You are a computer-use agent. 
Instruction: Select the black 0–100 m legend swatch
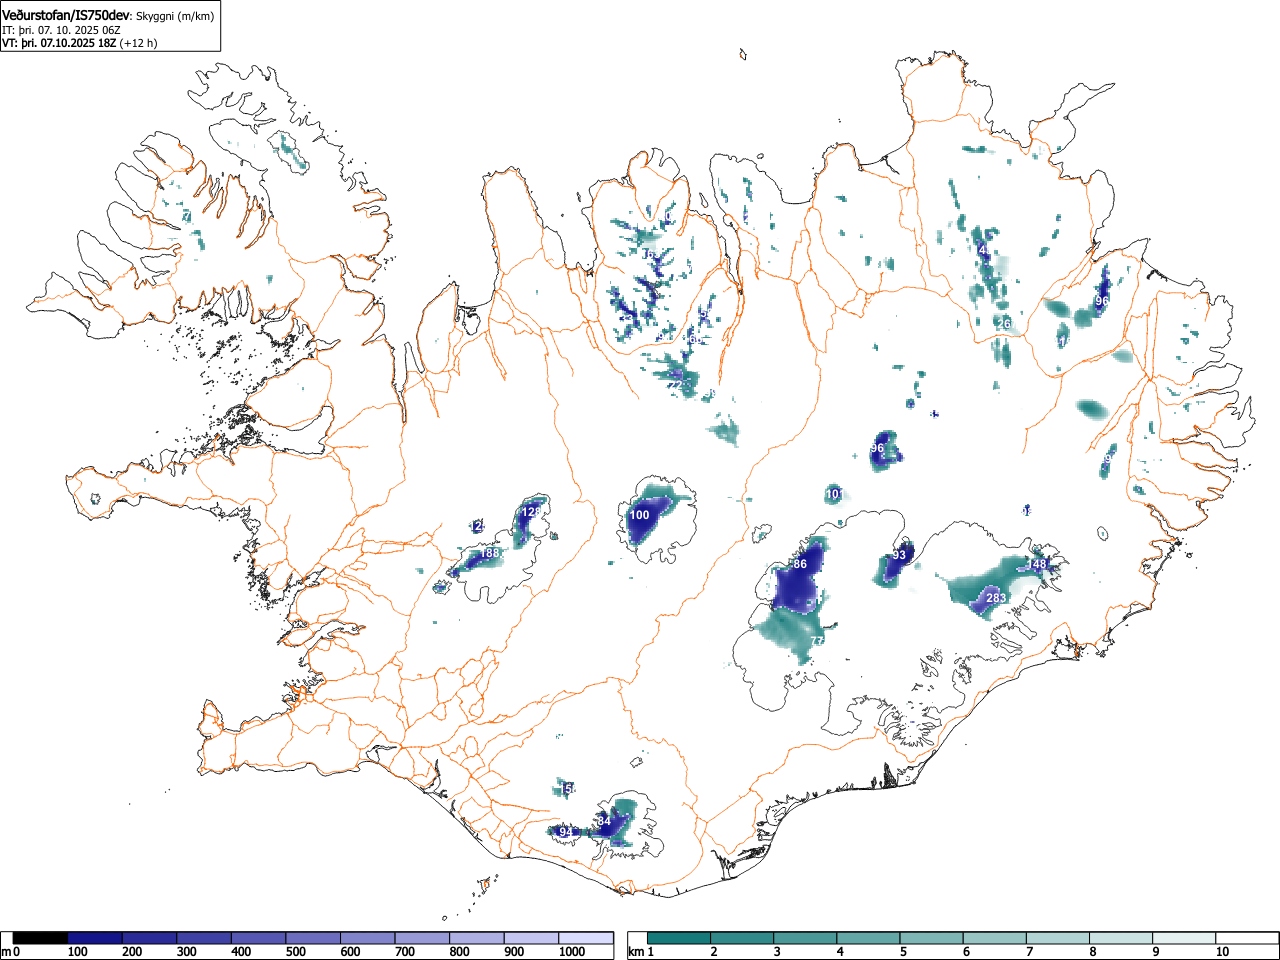pos(41,938)
